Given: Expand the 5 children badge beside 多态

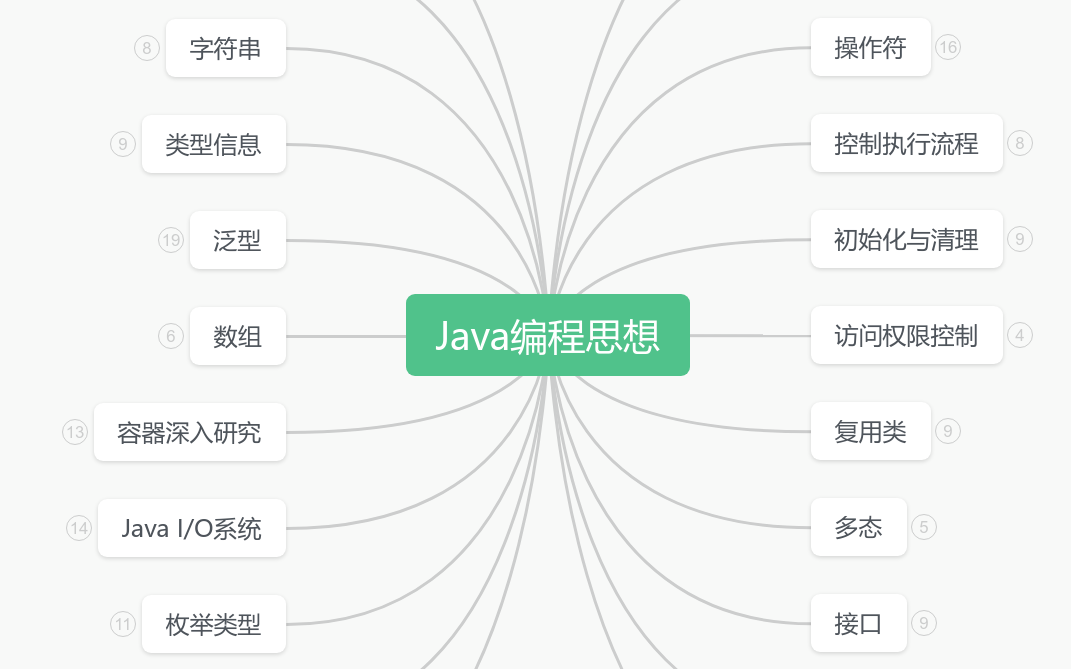Looking at the screenshot, I should coord(924,527).
